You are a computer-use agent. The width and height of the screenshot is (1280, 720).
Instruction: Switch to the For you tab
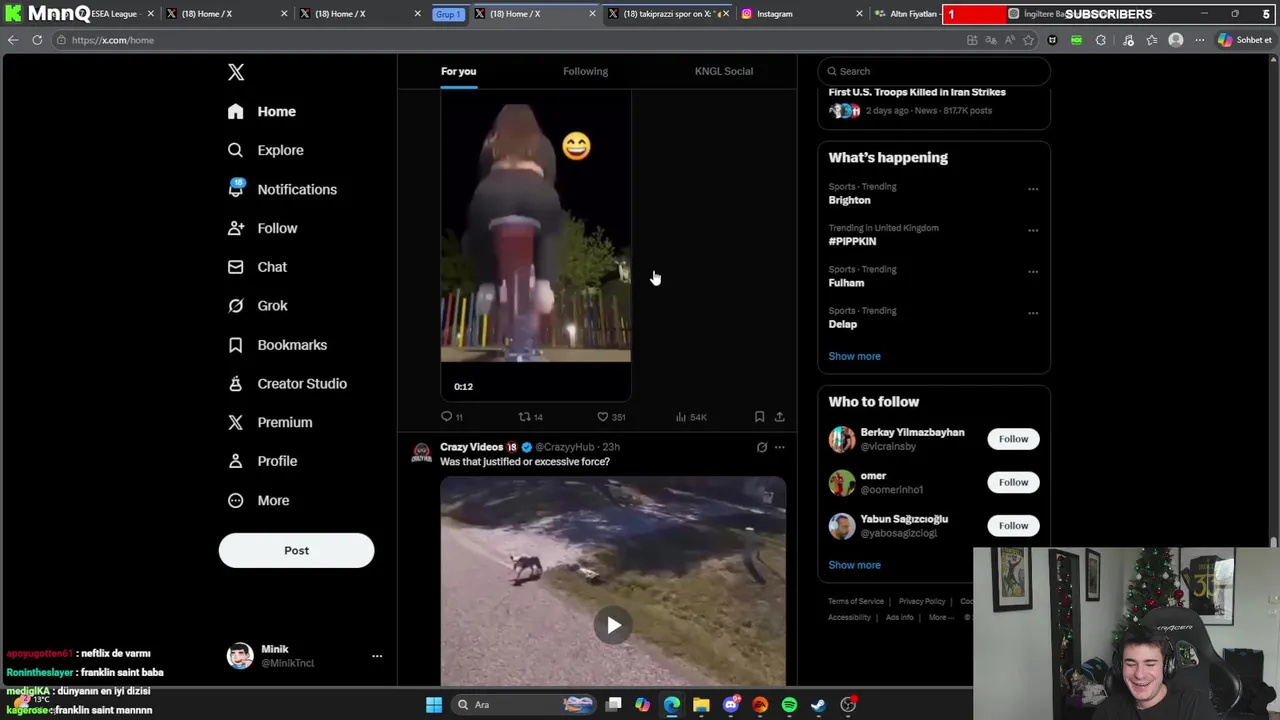coord(458,71)
